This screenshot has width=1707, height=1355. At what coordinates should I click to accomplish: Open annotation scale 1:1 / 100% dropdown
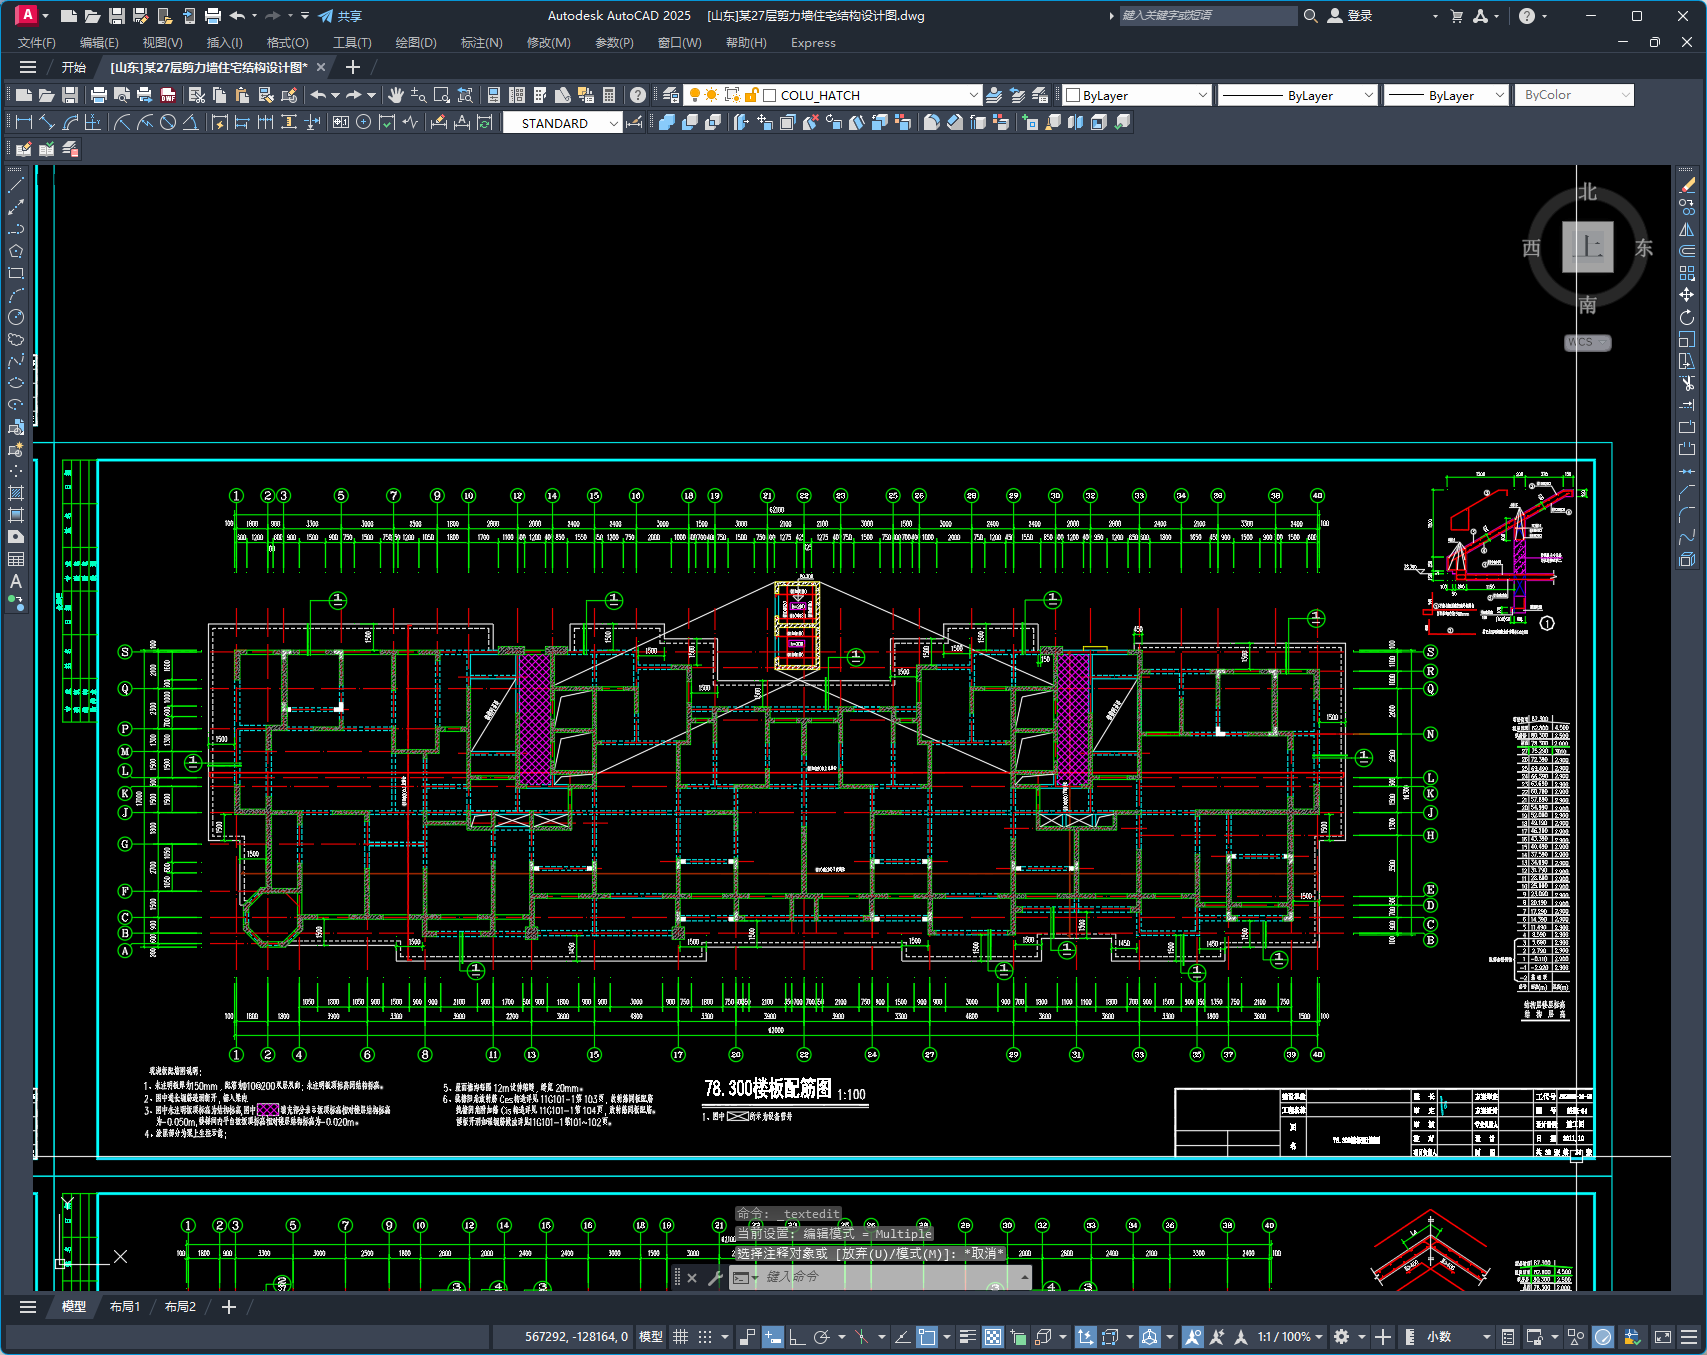pyautogui.click(x=1290, y=1337)
